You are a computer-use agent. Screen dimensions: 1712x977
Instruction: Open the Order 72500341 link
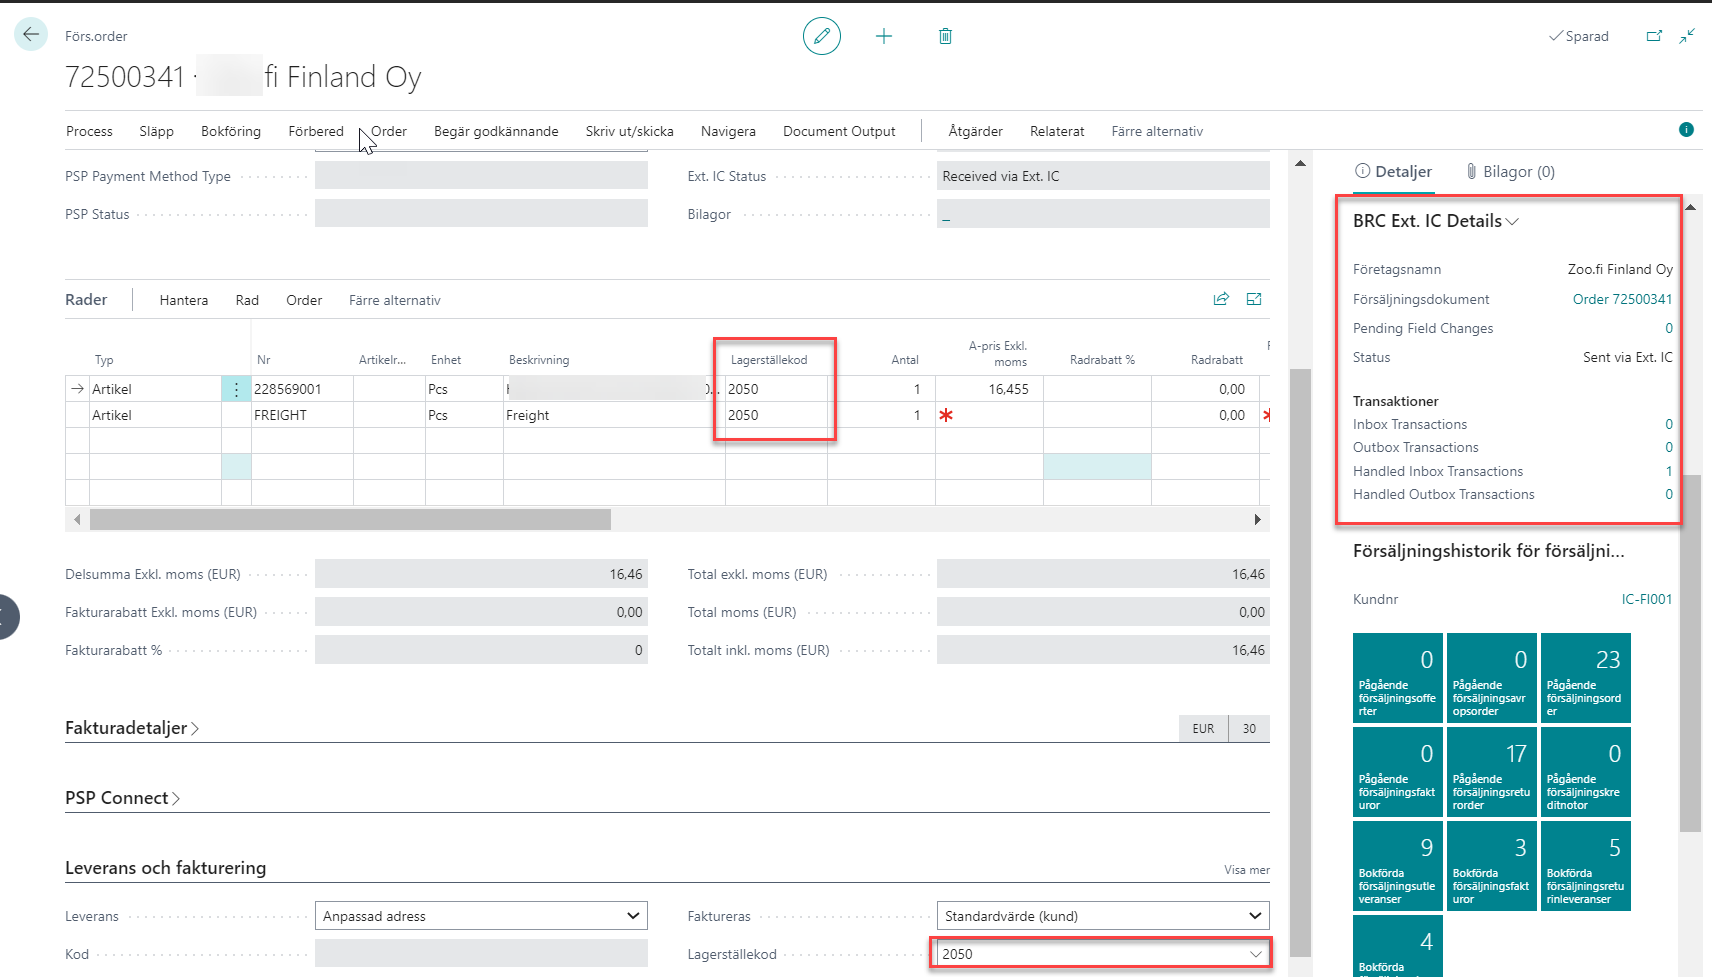click(1622, 299)
